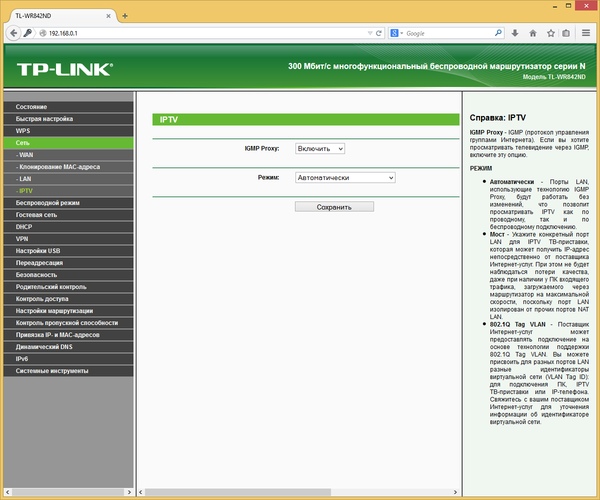
Task: Open Контроль пропускной способности menu item
Action: (x=69, y=323)
